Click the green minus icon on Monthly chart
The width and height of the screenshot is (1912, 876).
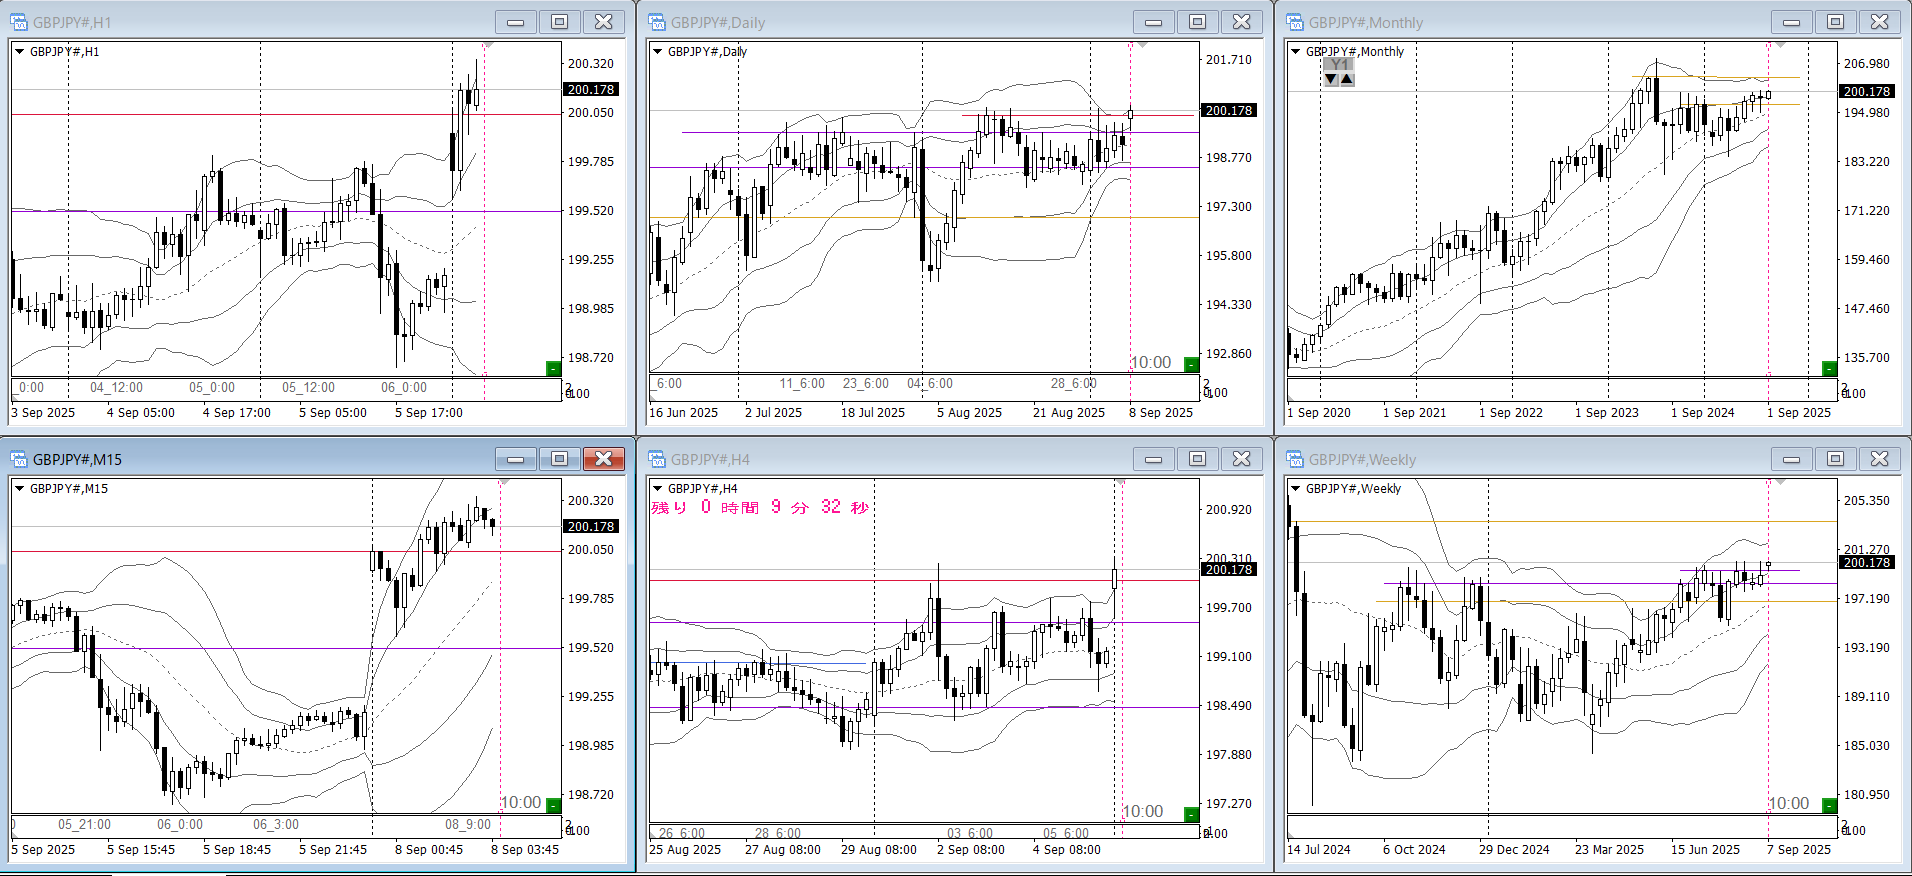[x=1829, y=369]
